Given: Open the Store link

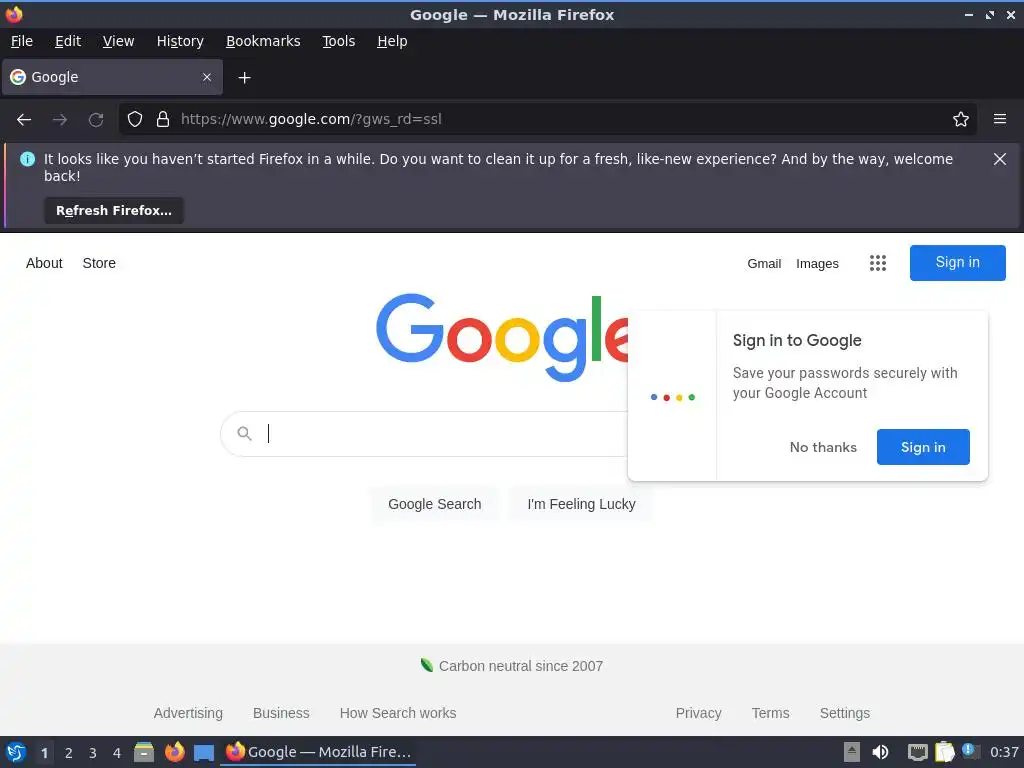Looking at the screenshot, I should 99,263.
